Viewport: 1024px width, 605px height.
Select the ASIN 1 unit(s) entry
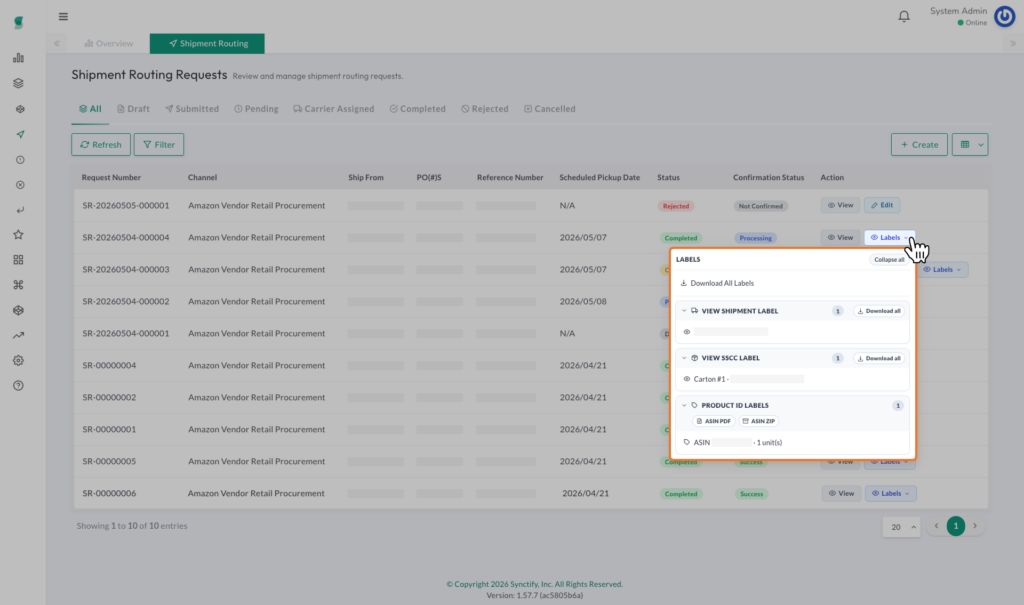[731, 443]
